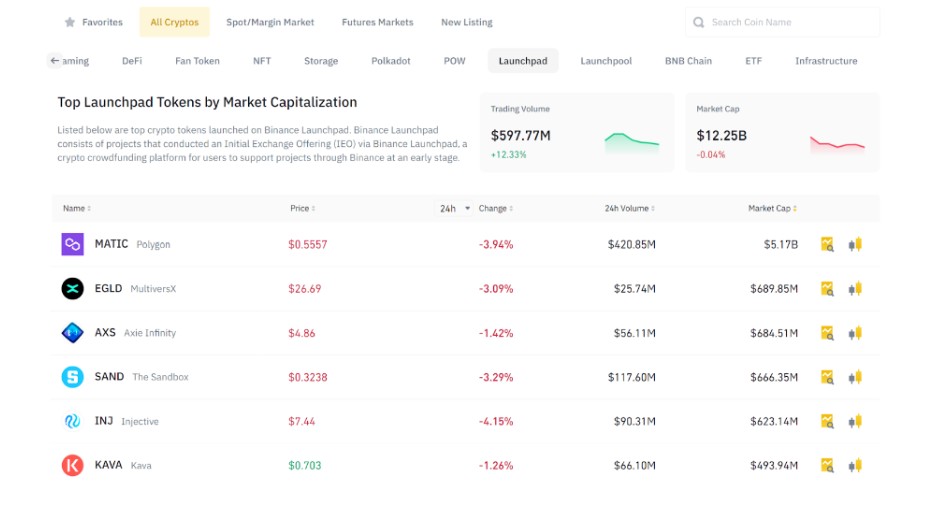Screen dimensions: 933x506
Task: Switch to Spot/Margin Market tab
Action: (270, 22)
